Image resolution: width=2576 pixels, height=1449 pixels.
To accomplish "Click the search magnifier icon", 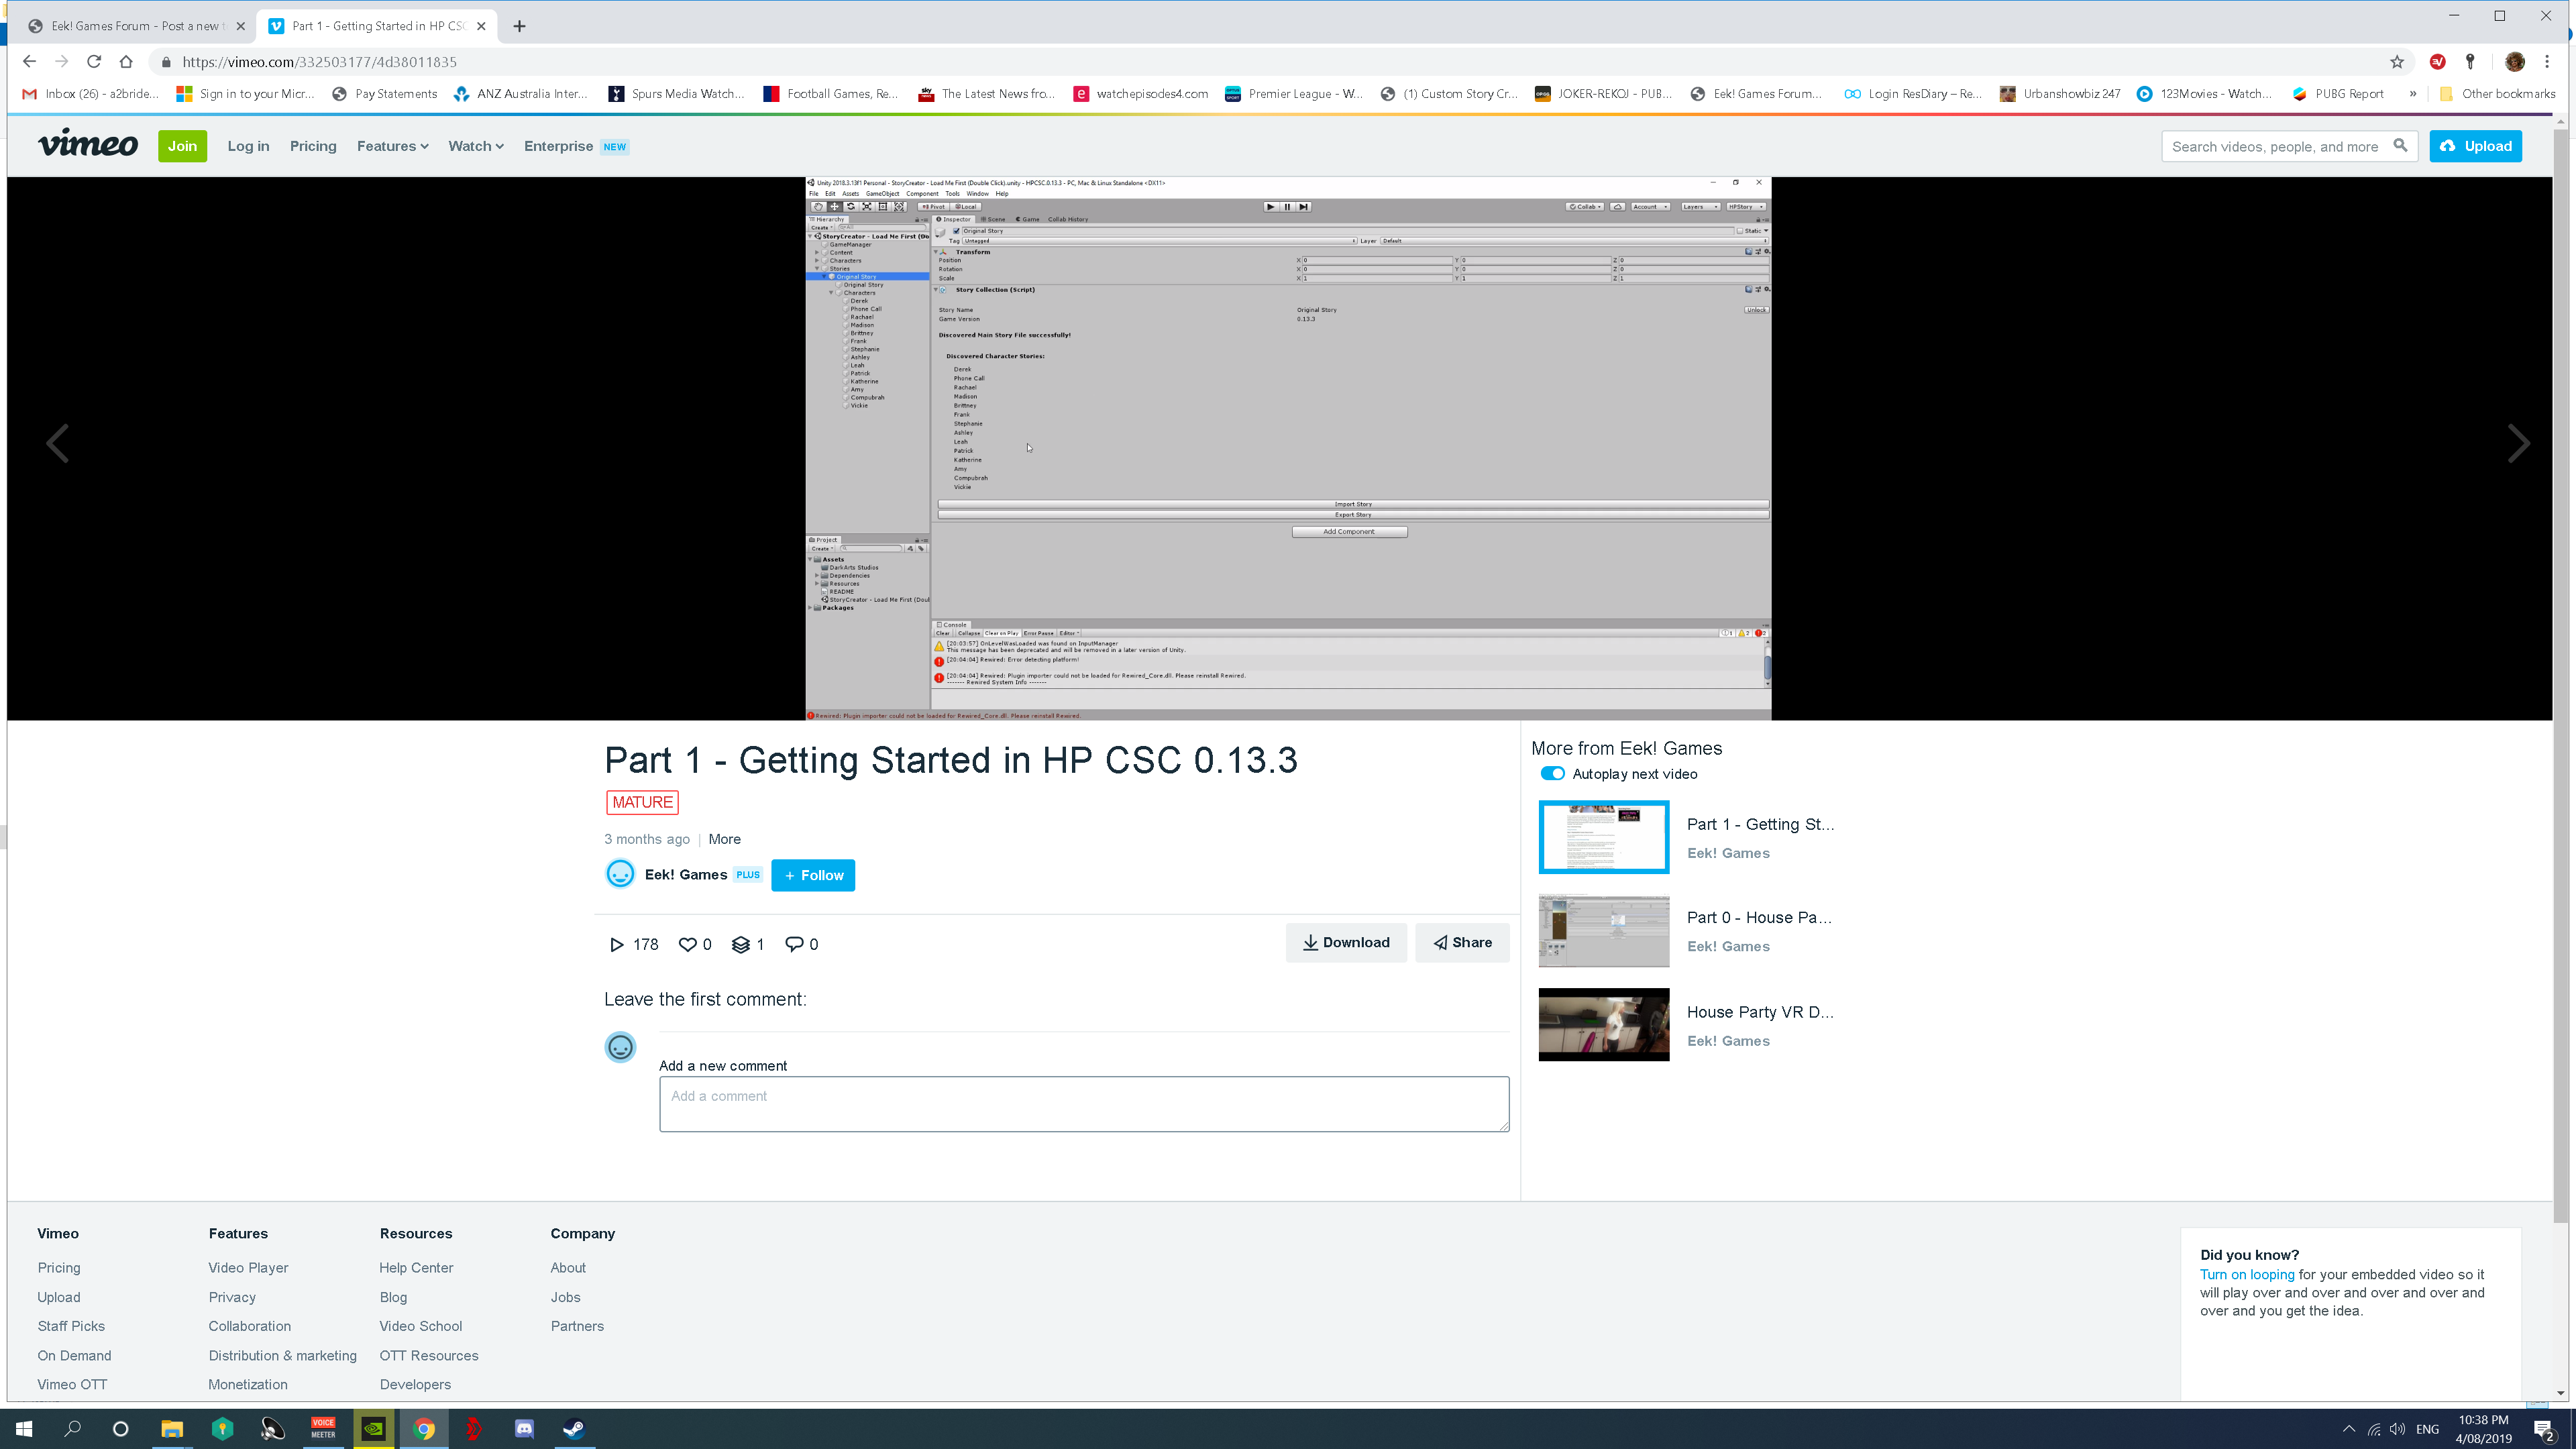I will [x=2402, y=145].
